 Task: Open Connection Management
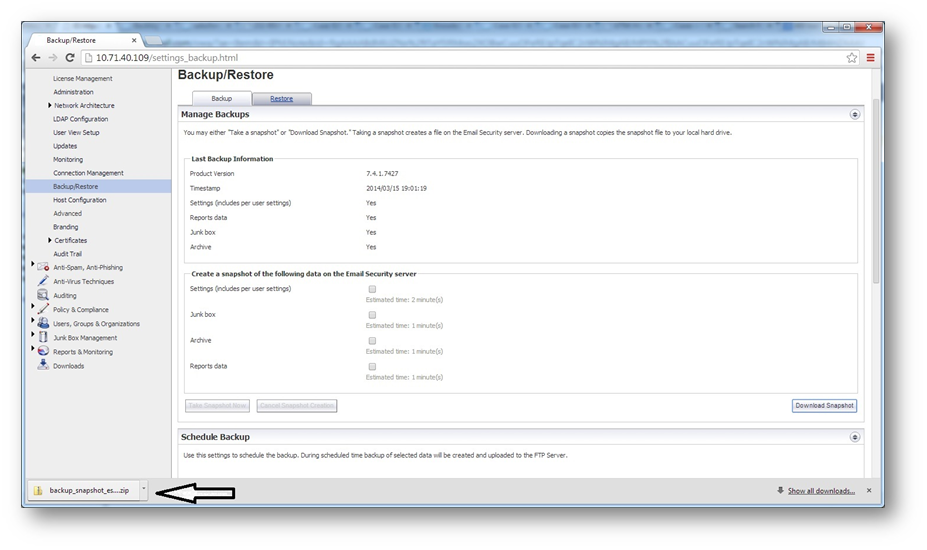click(x=88, y=173)
